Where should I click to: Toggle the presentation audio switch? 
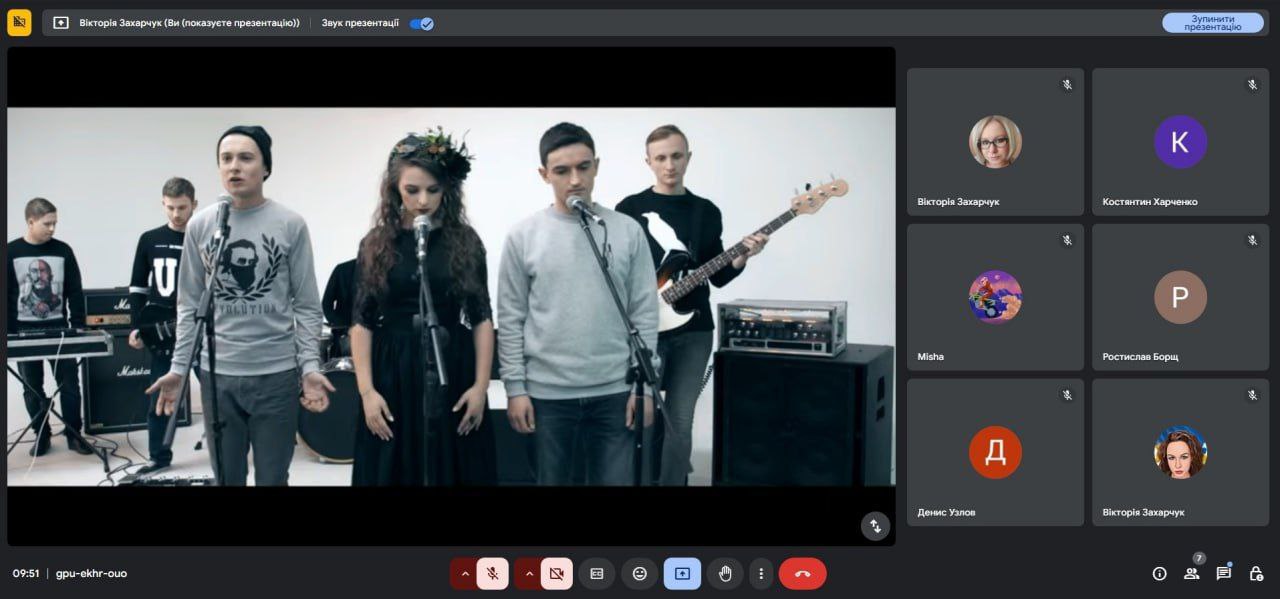[421, 23]
